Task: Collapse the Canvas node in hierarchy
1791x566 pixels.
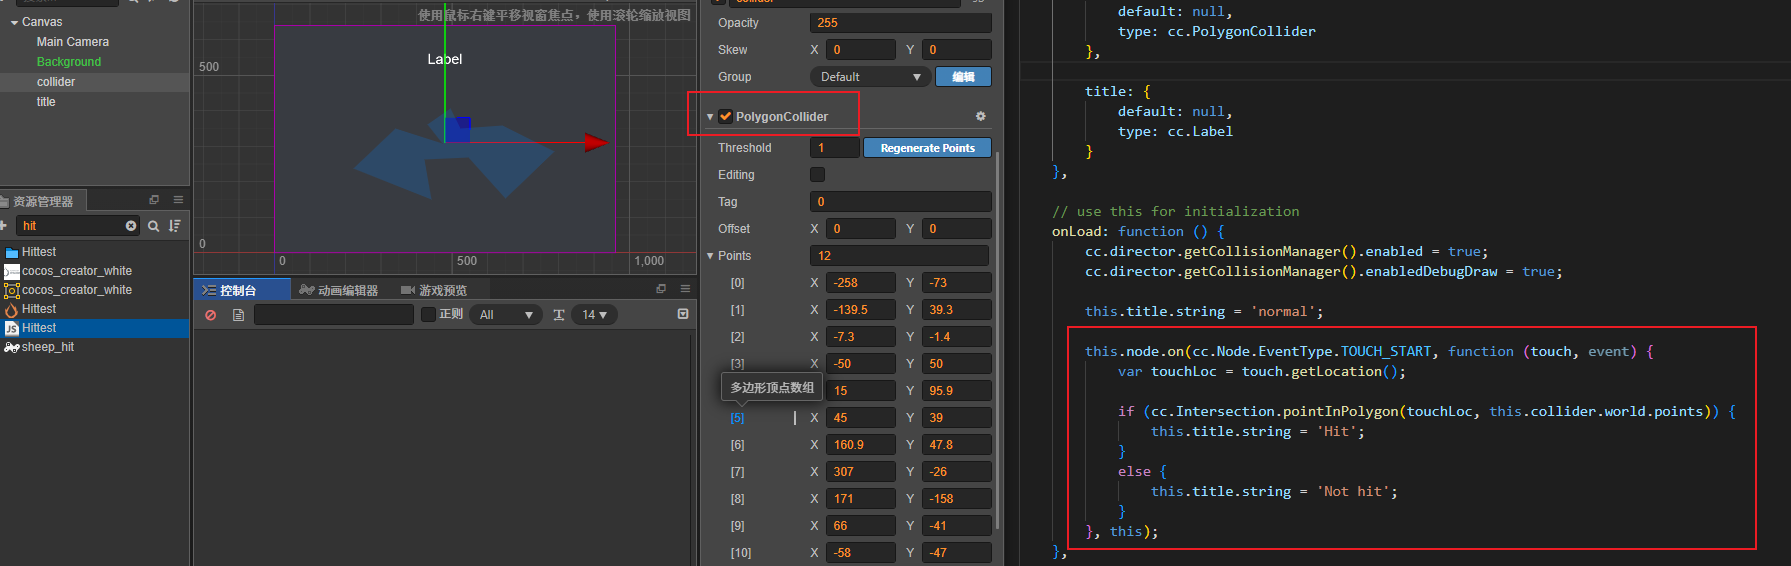Action: click(14, 22)
